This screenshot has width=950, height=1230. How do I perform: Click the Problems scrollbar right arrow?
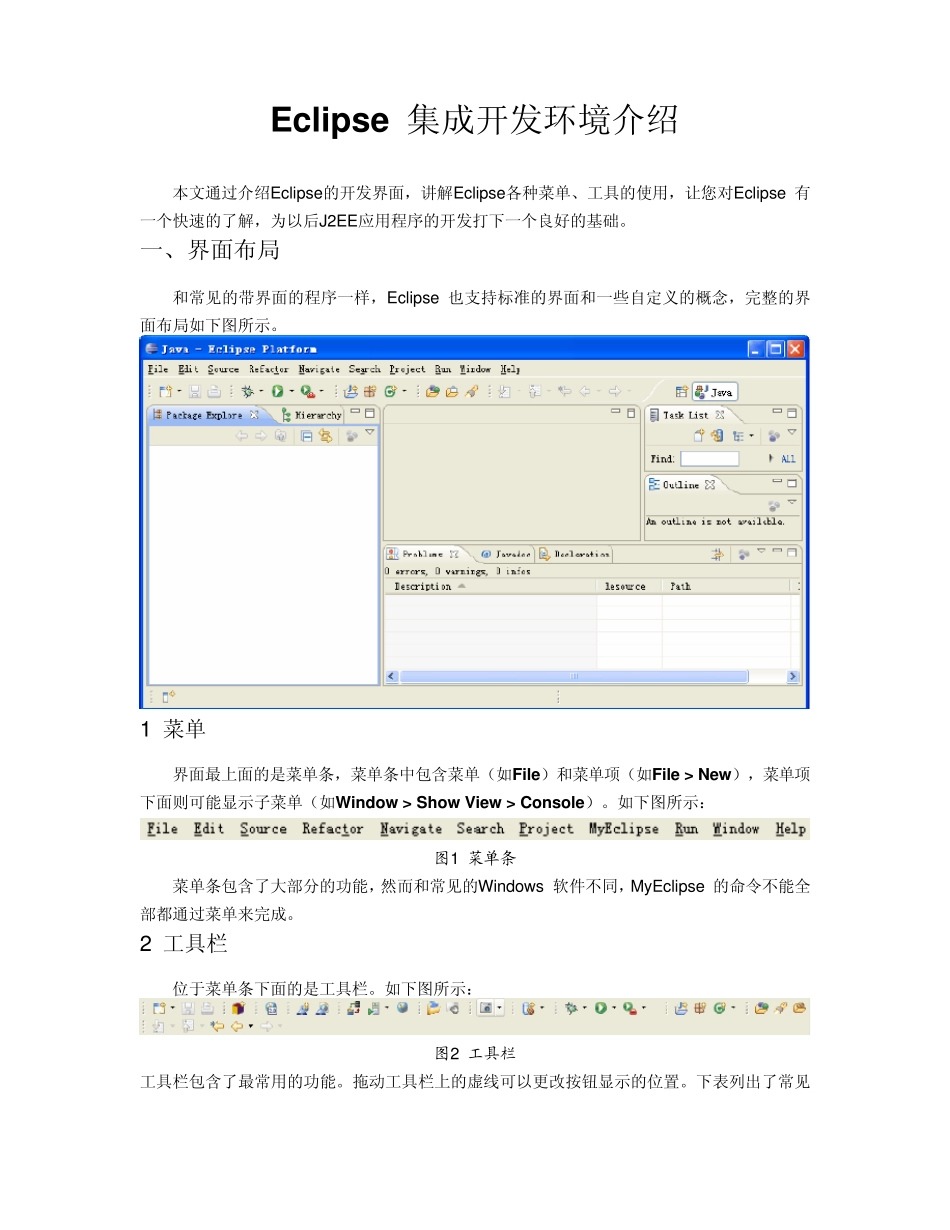(x=793, y=677)
